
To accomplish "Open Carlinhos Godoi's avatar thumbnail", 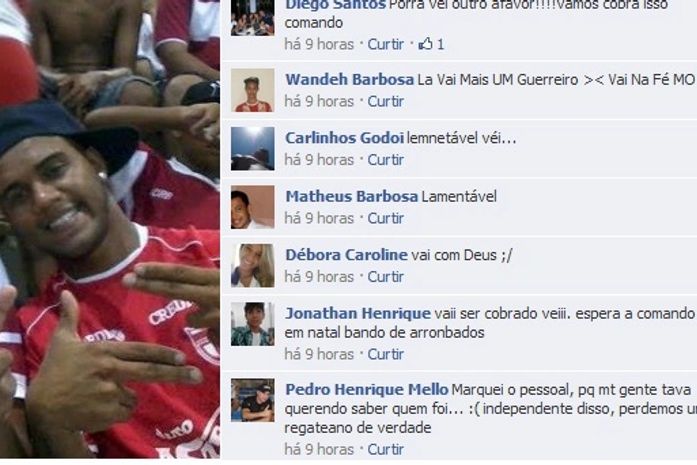I will [252, 148].
